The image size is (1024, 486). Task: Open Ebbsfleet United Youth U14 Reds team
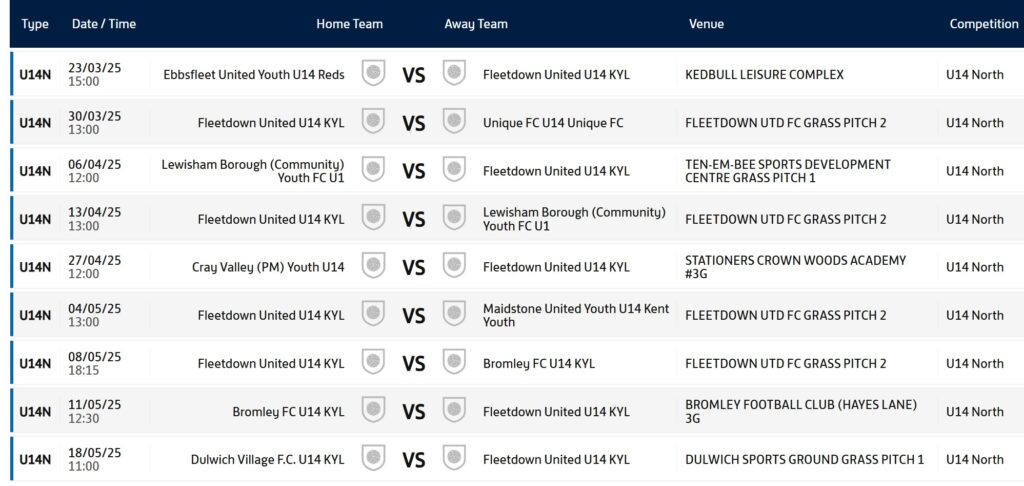(x=254, y=74)
